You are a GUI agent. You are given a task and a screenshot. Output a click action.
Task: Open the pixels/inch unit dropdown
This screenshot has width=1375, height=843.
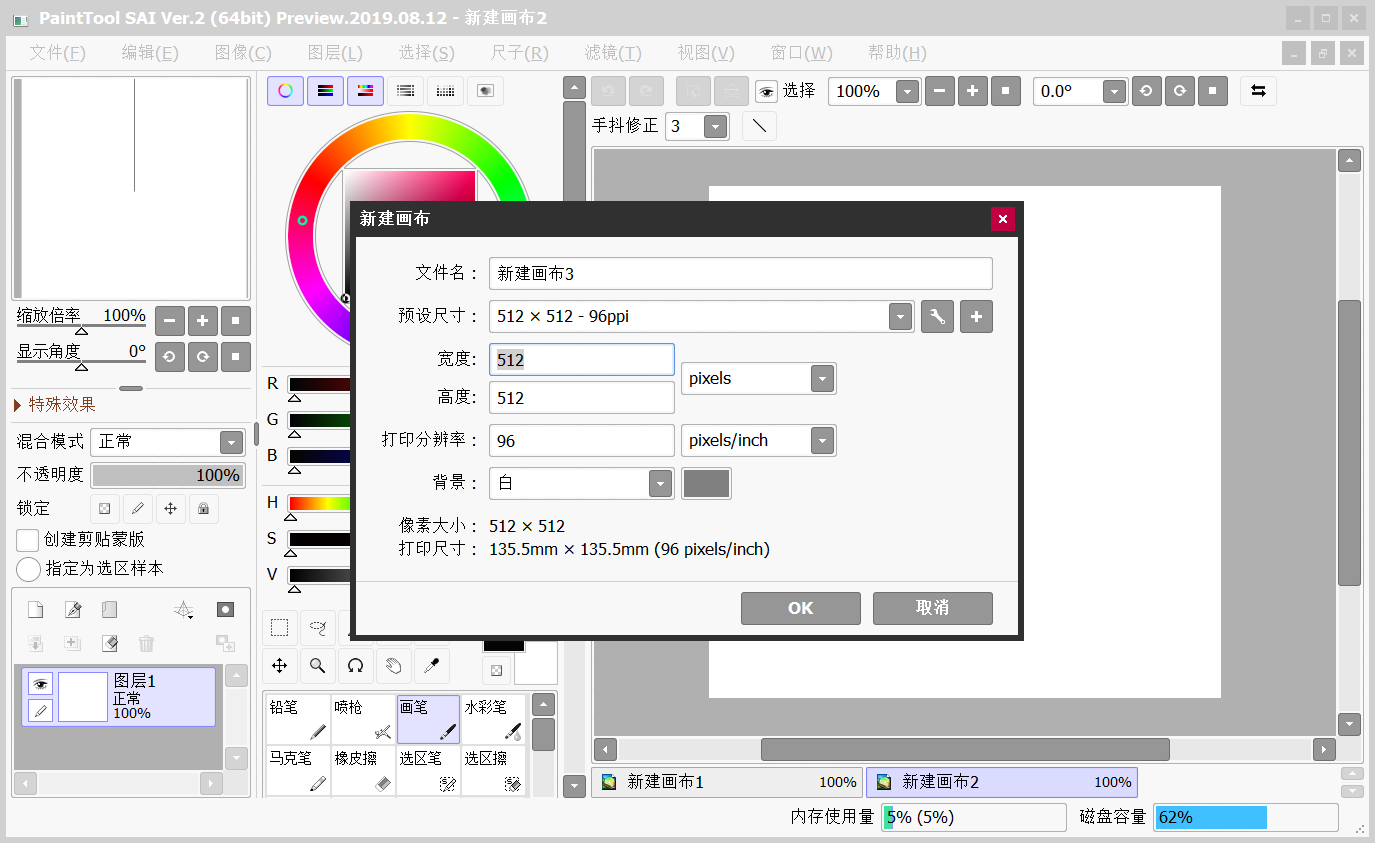(822, 441)
